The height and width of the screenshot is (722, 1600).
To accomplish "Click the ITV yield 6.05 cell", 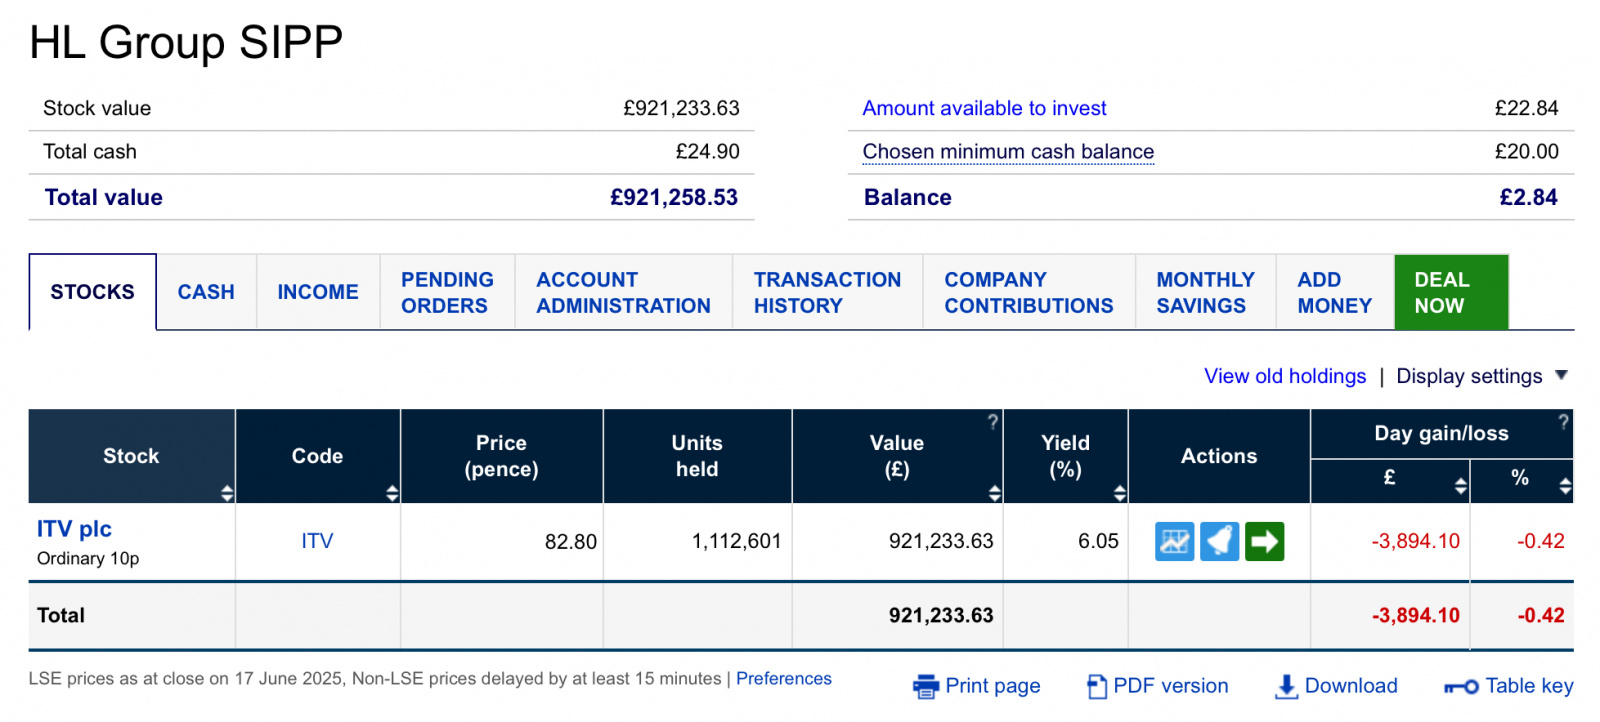I will click(x=1066, y=541).
